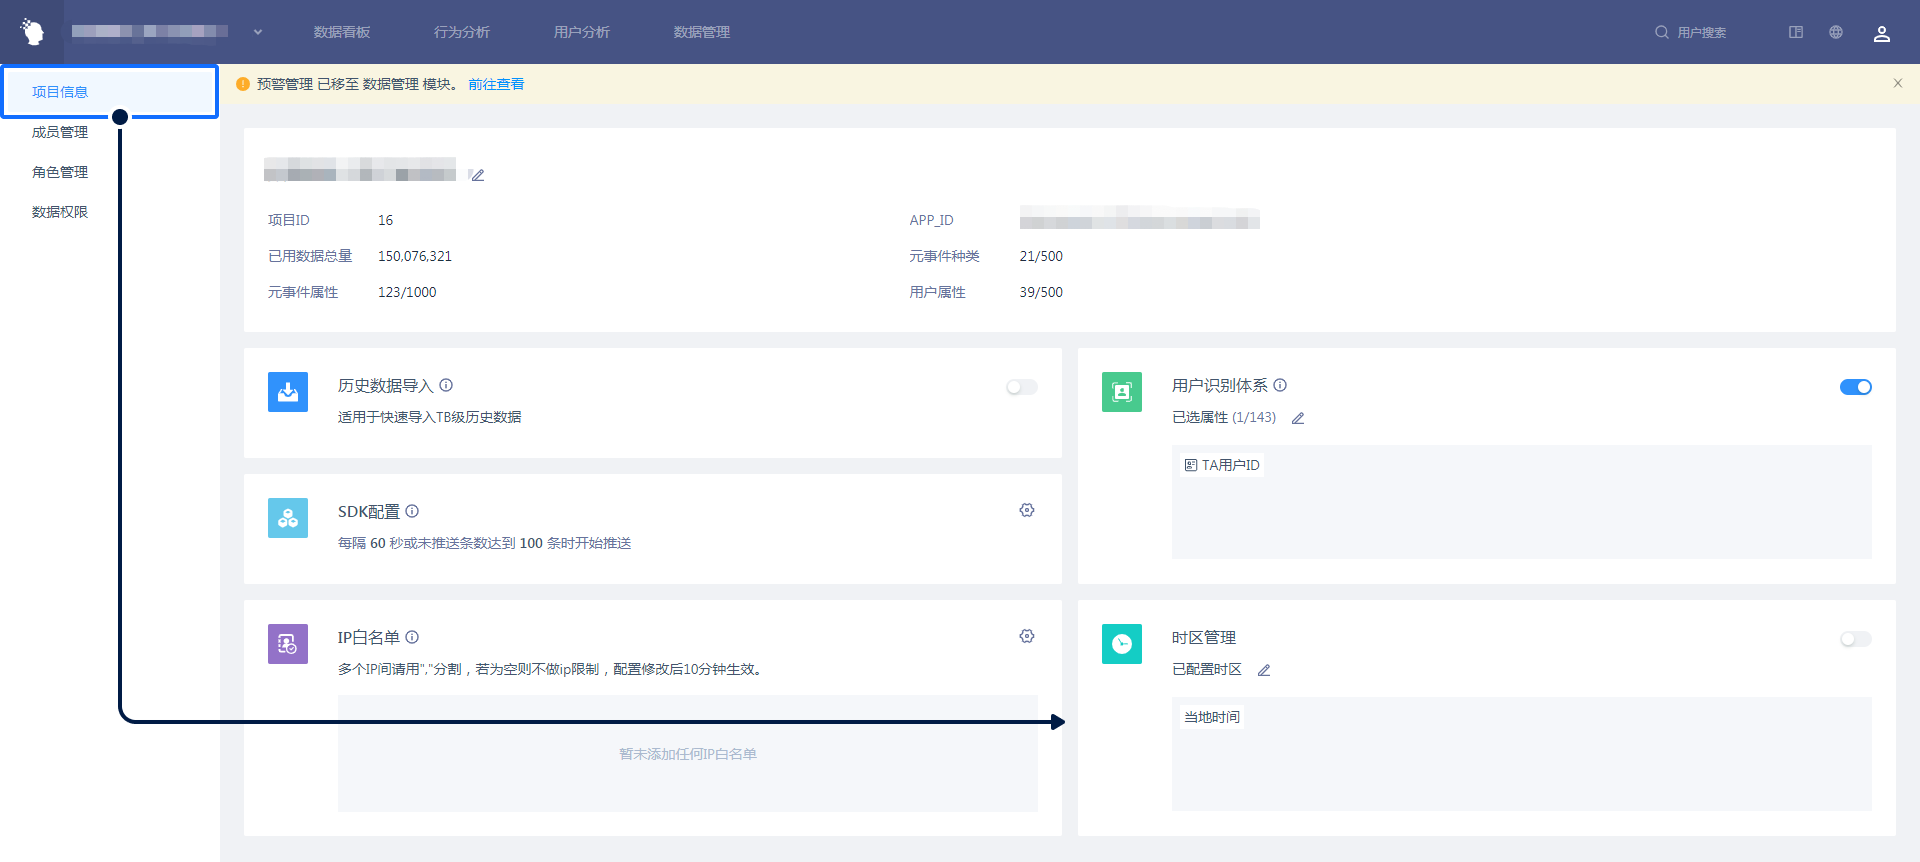
Task: Open the 数据看板 menu
Action: click(342, 32)
